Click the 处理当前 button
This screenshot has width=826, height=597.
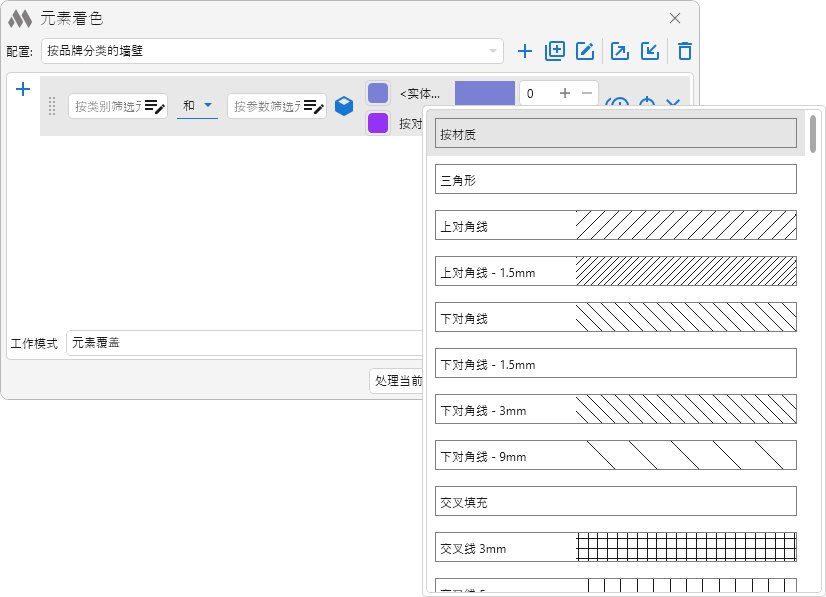tap(397, 381)
